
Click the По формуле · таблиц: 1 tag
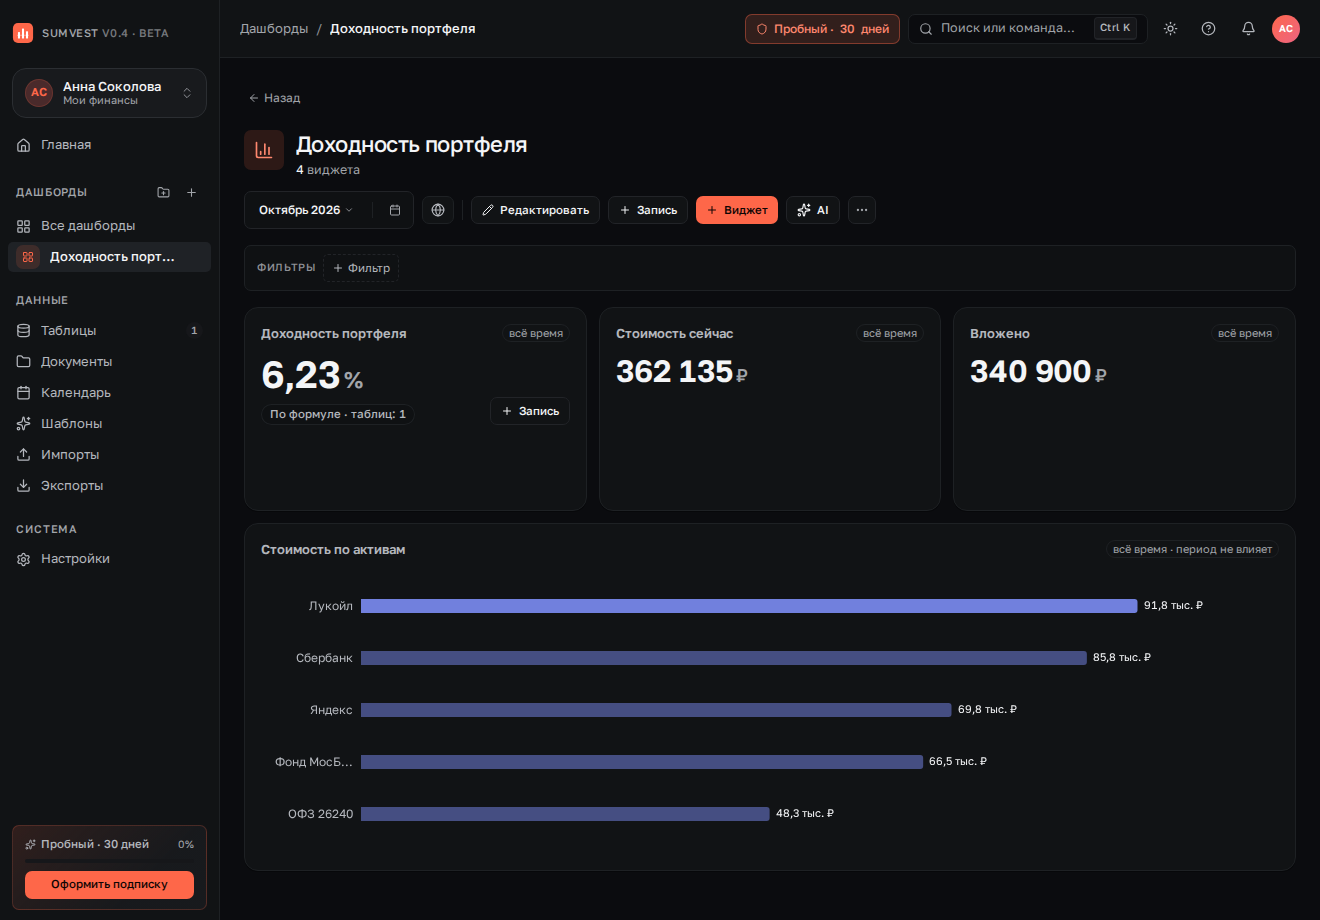click(x=338, y=414)
